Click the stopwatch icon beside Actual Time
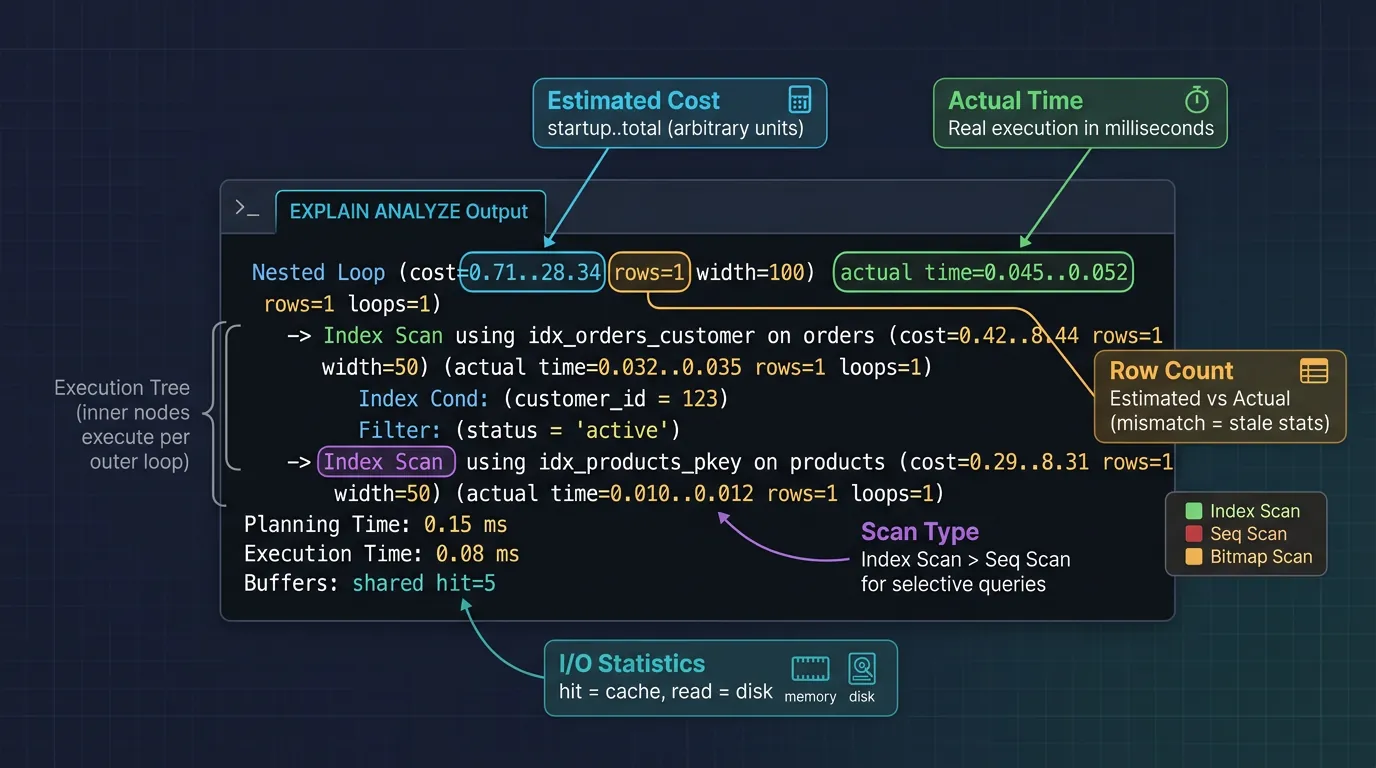 tap(1197, 99)
